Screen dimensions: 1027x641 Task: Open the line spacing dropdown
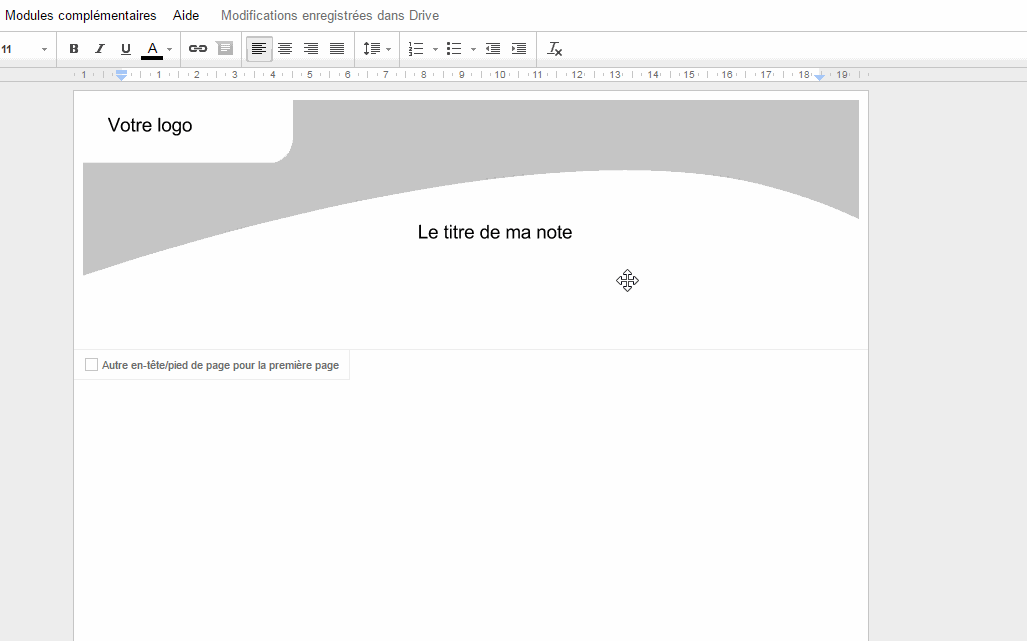point(376,48)
